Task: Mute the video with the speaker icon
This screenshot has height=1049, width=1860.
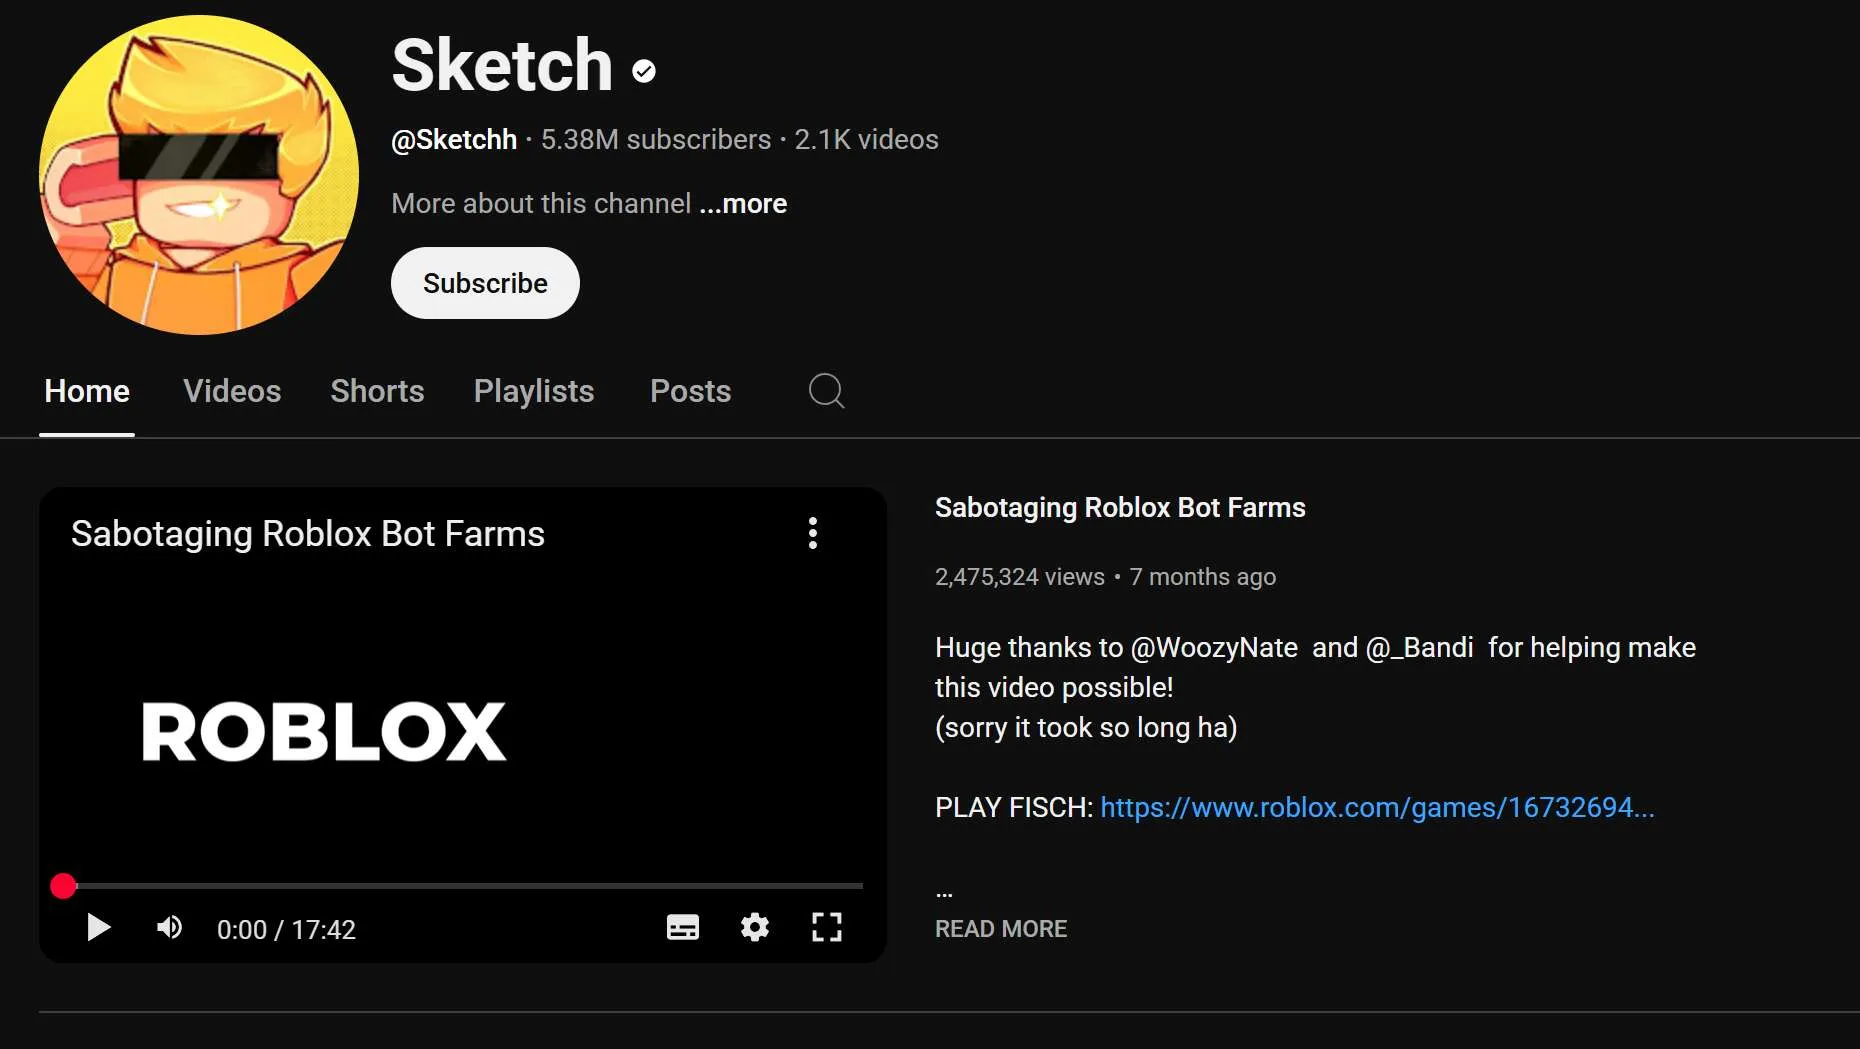Action: [170, 928]
